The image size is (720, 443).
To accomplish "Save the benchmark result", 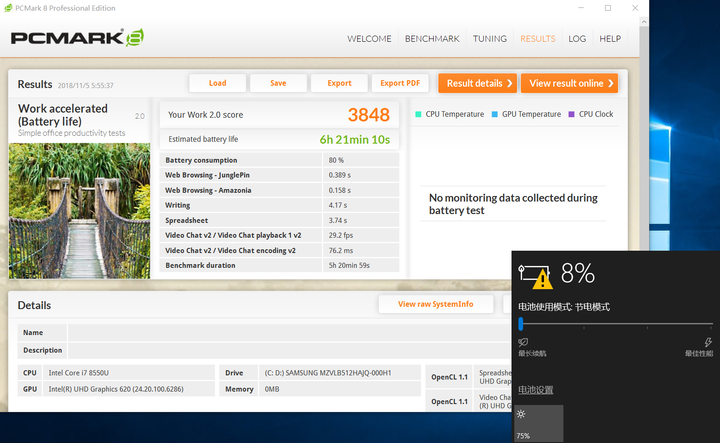I will (x=278, y=83).
